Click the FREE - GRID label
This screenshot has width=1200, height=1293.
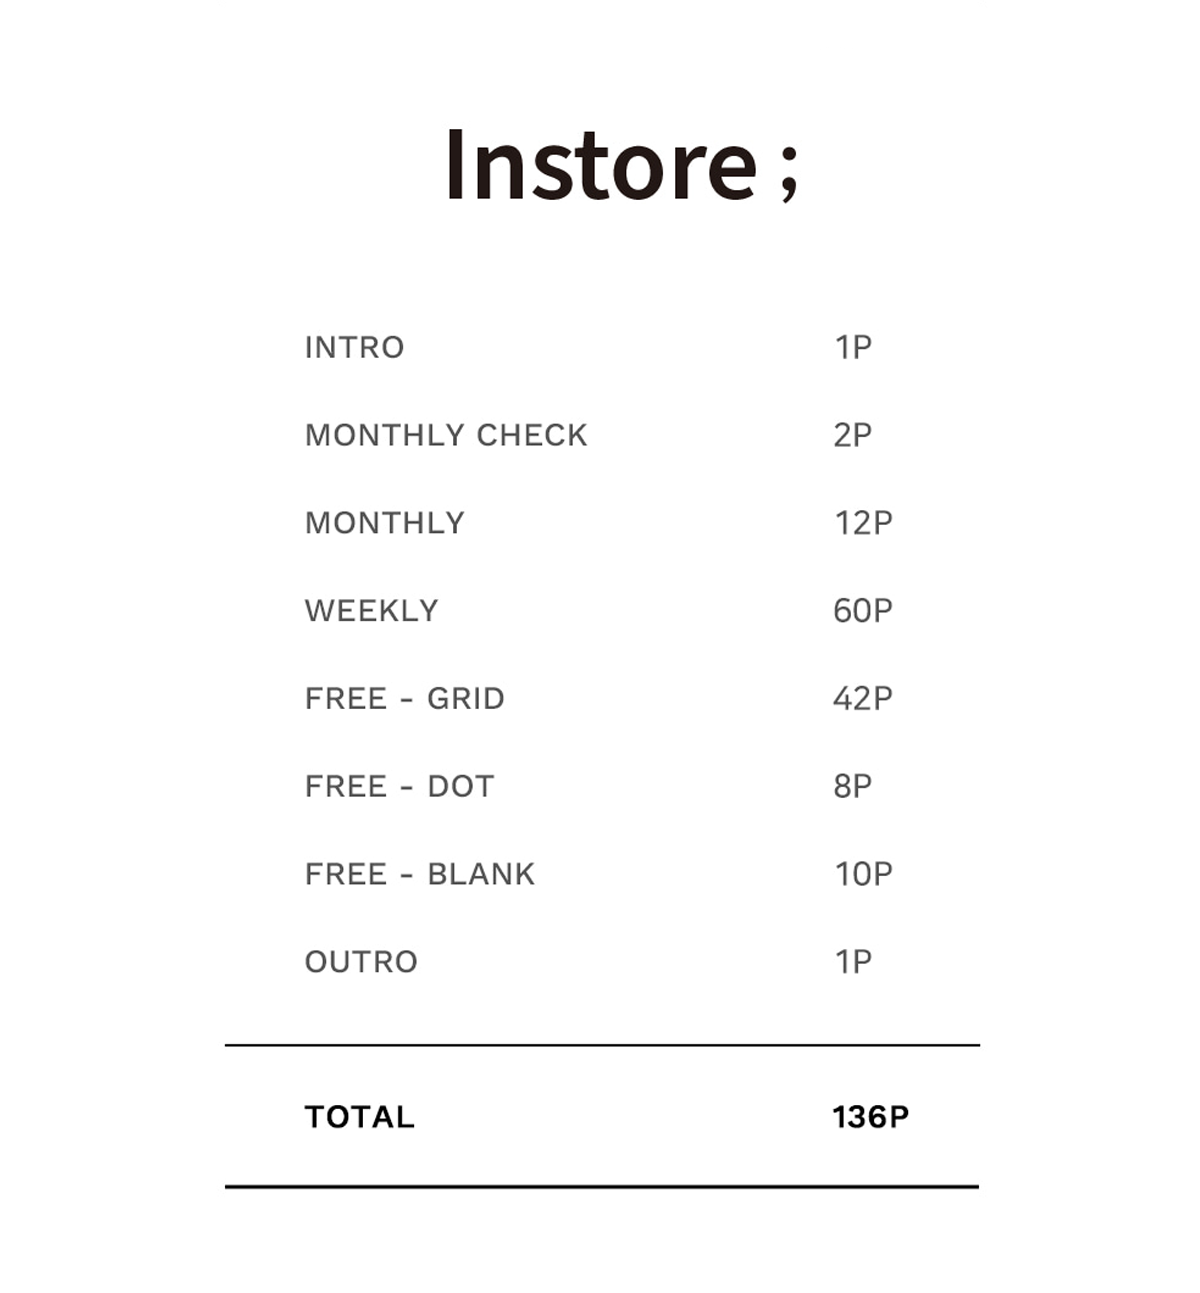[x=404, y=699]
